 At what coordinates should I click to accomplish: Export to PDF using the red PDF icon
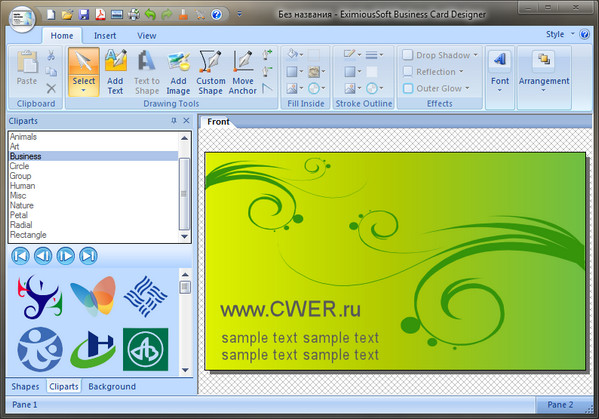point(100,15)
